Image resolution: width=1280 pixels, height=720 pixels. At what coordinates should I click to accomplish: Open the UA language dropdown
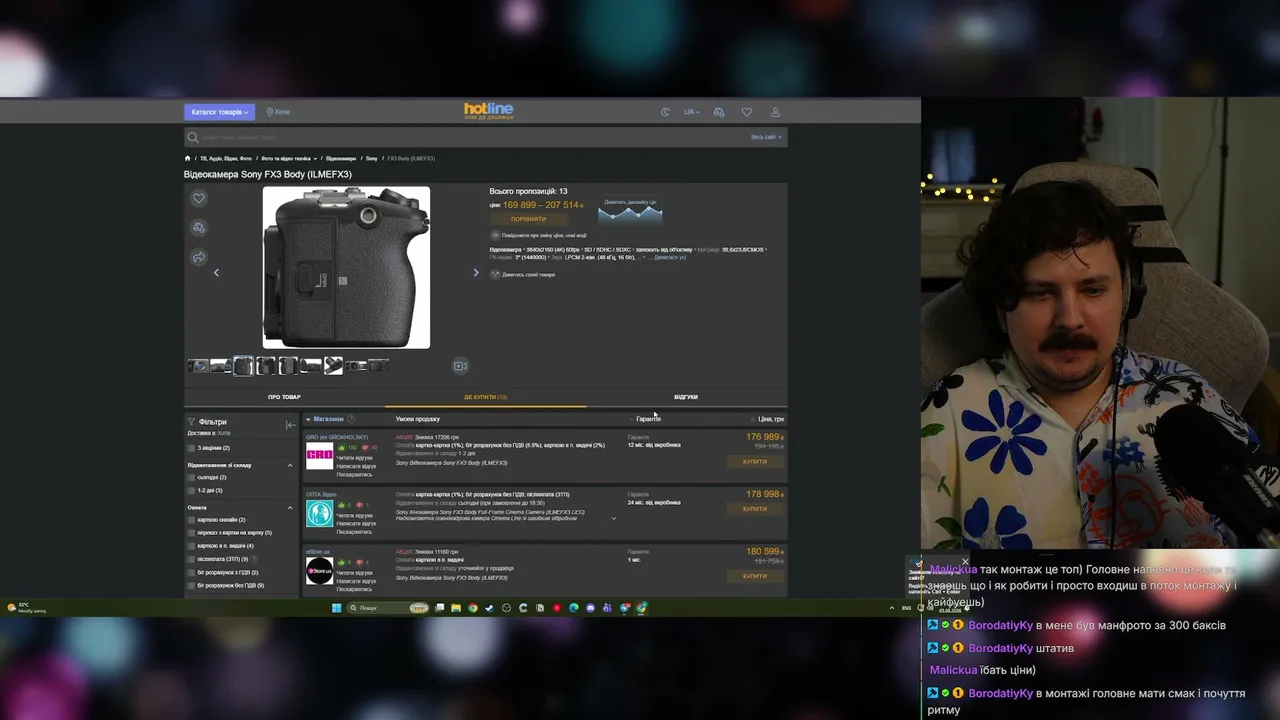coord(691,112)
